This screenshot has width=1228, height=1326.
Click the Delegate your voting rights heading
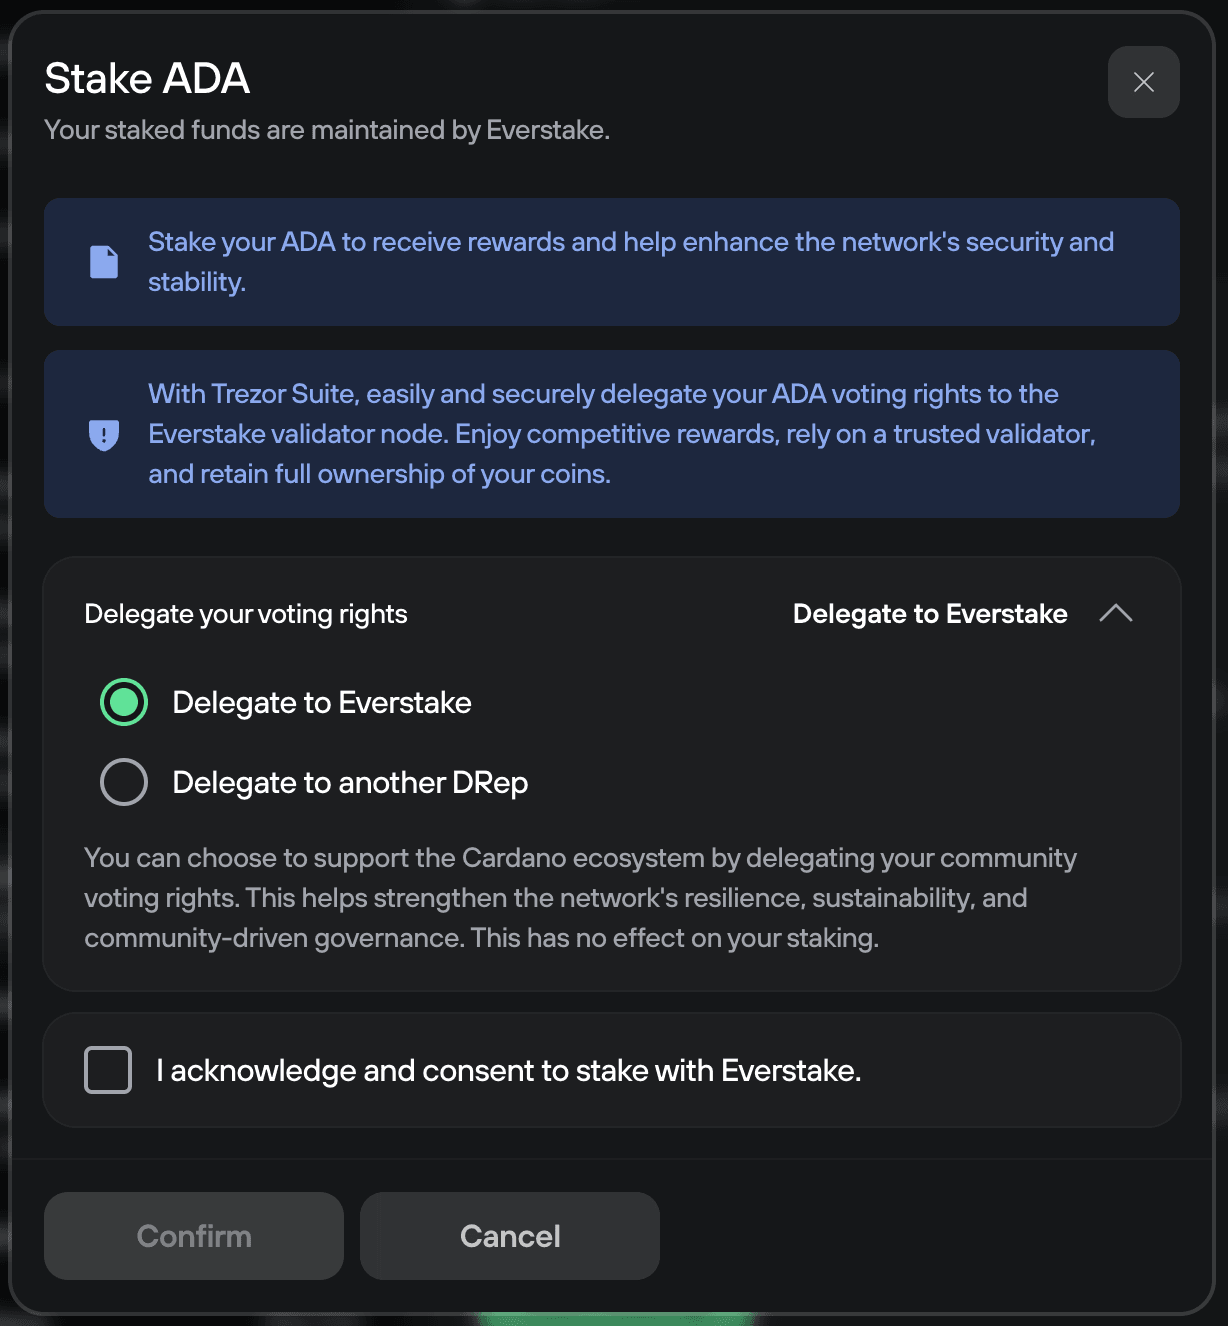pos(245,613)
